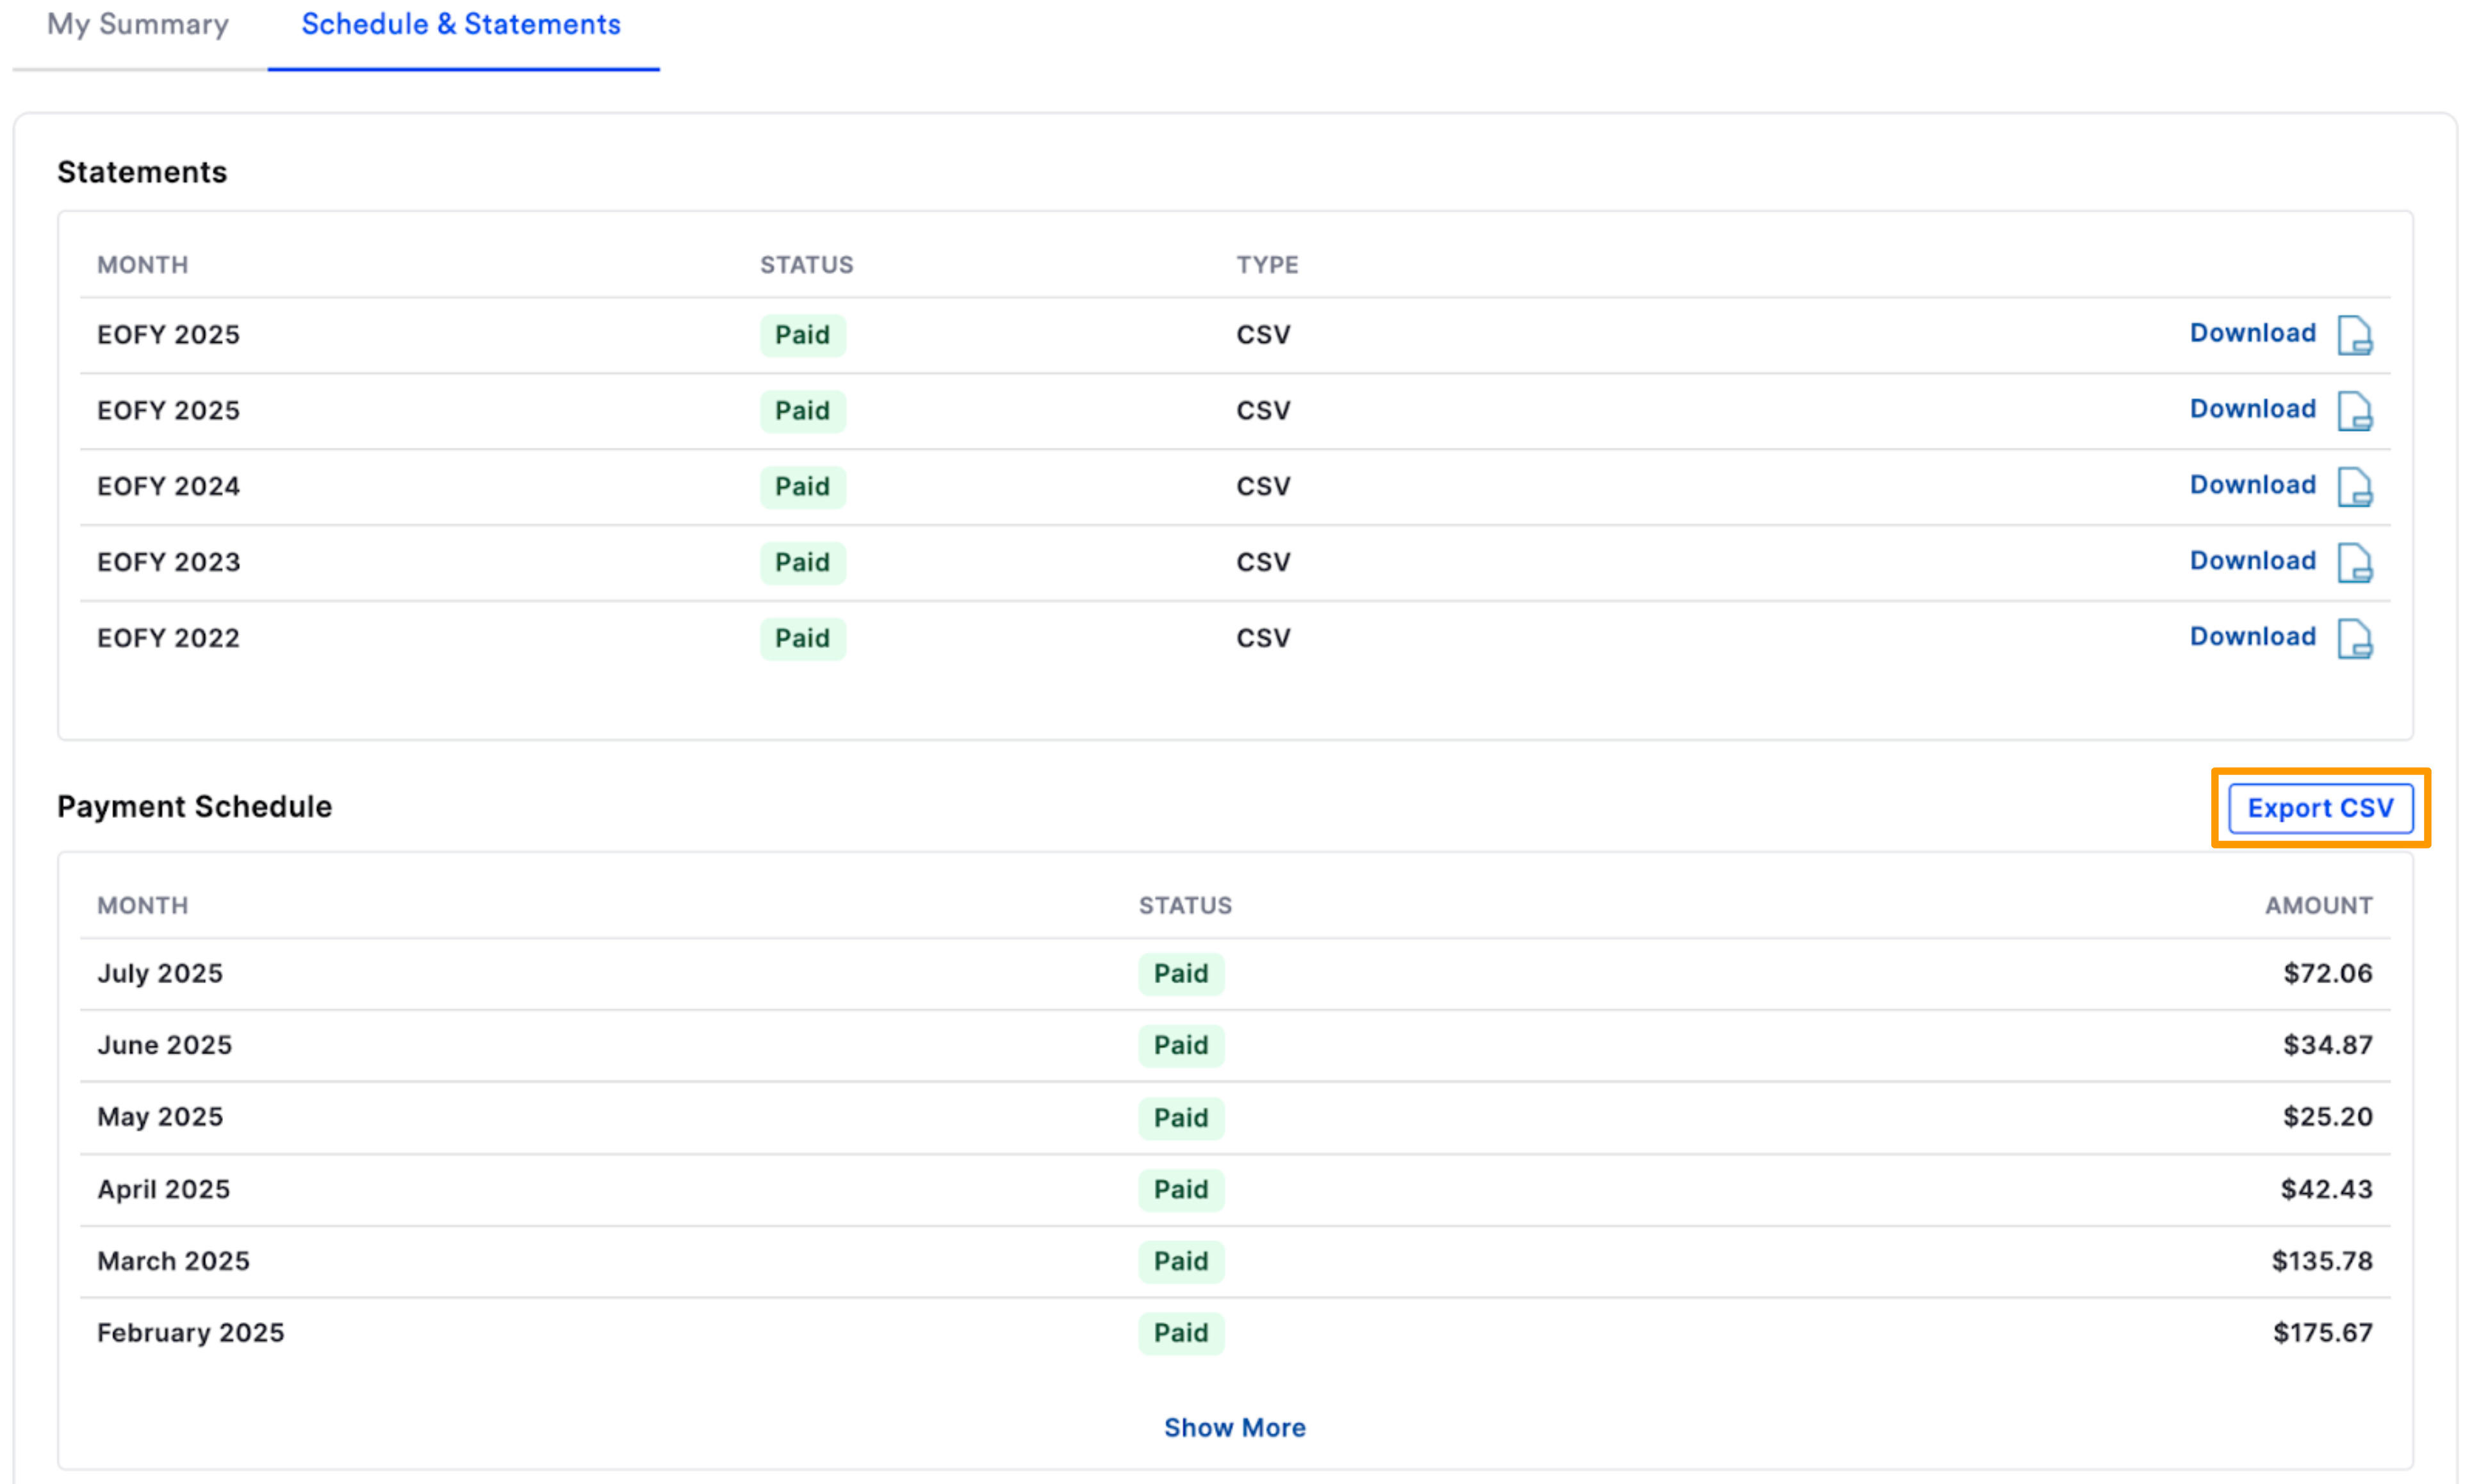Click the first EOFY 2025 download file icon
Image resolution: width=2472 pixels, height=1484 pixels.
click(x=2357, y=335)
